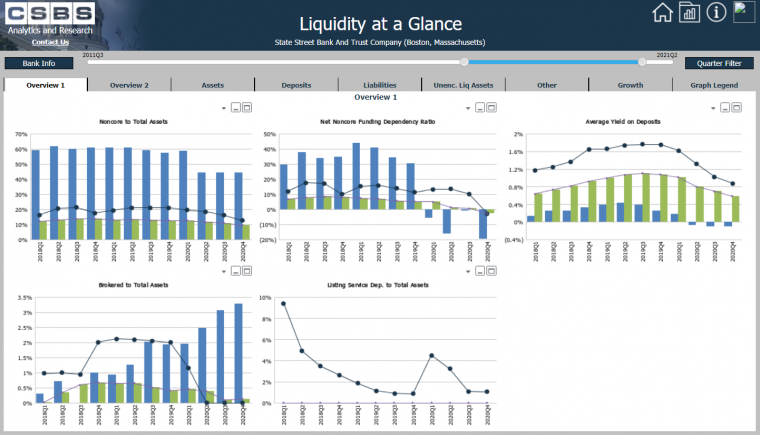Maximize the Noncore to Total Assets chart

247,108
